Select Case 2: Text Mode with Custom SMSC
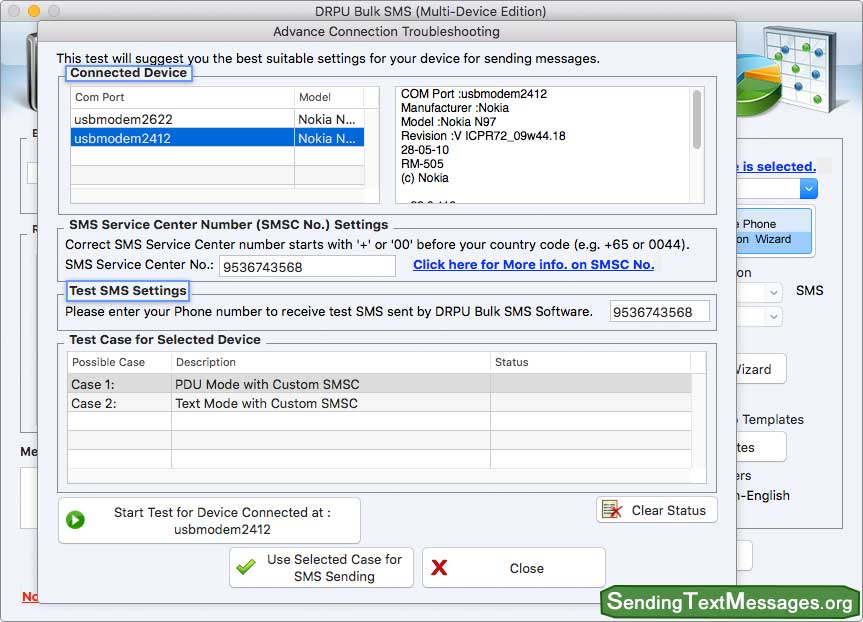863x622 pixels. [x=379, y=403]
